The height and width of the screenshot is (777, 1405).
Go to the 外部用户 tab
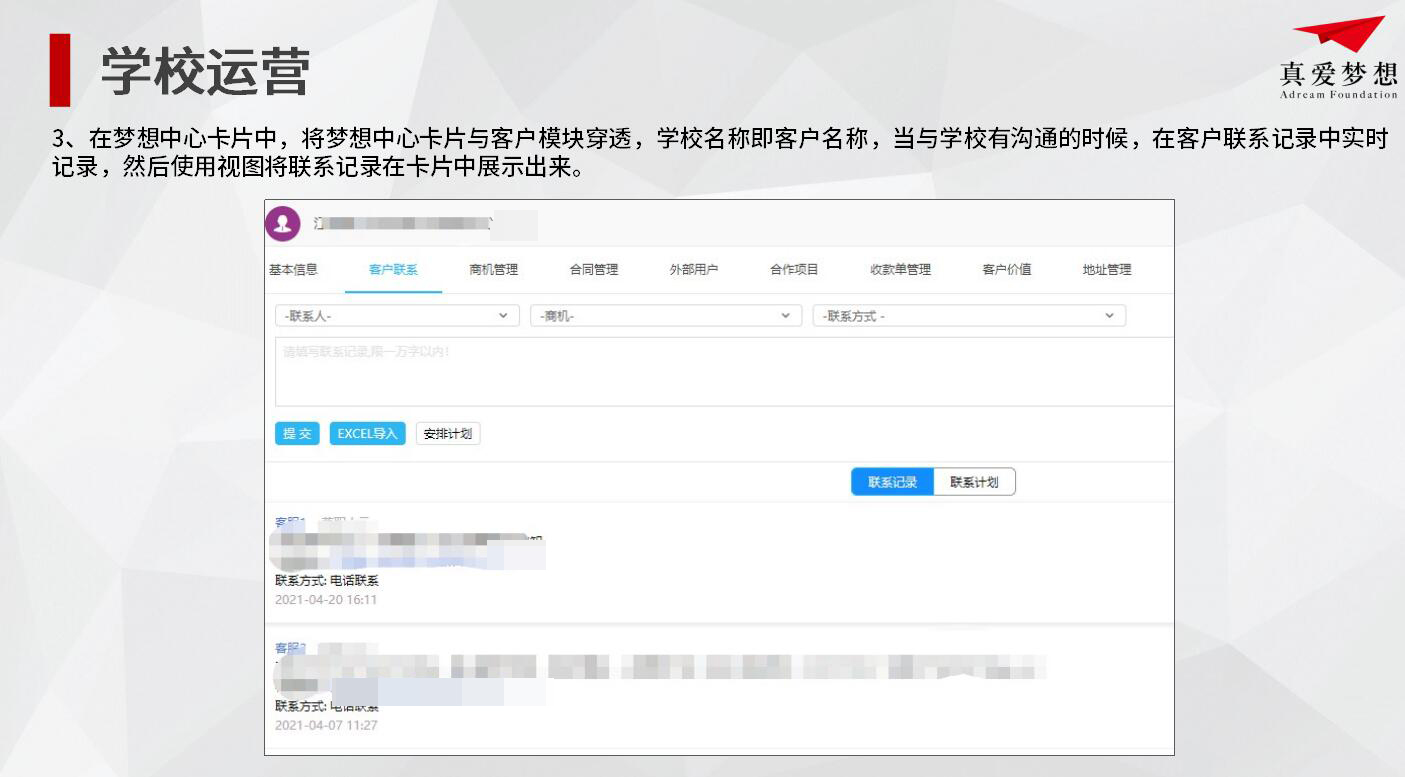click(694, 270)
